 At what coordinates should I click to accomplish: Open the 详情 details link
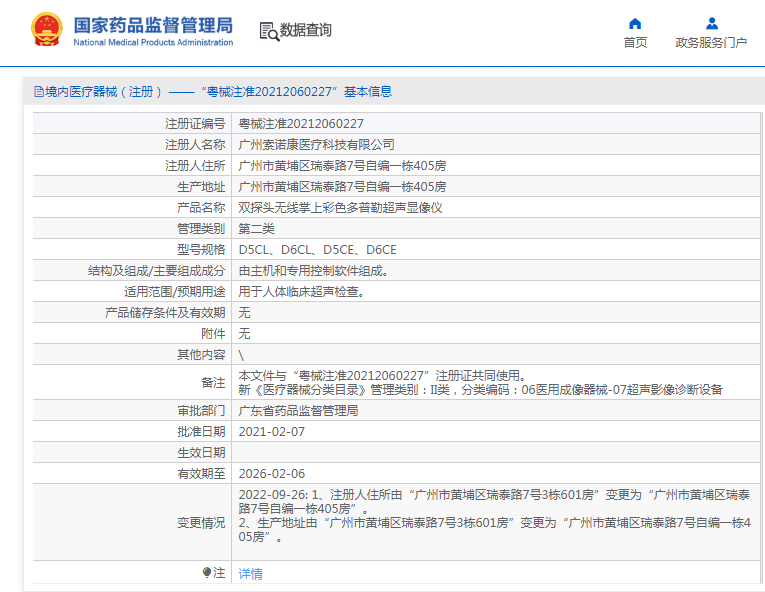[250, 573]
